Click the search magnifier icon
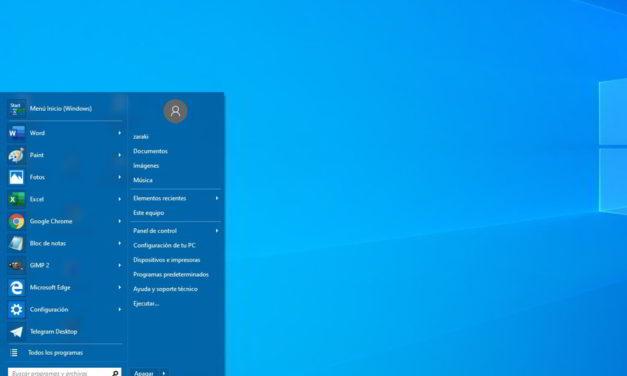This screenshot has height=376, width=627. point(115,373)
